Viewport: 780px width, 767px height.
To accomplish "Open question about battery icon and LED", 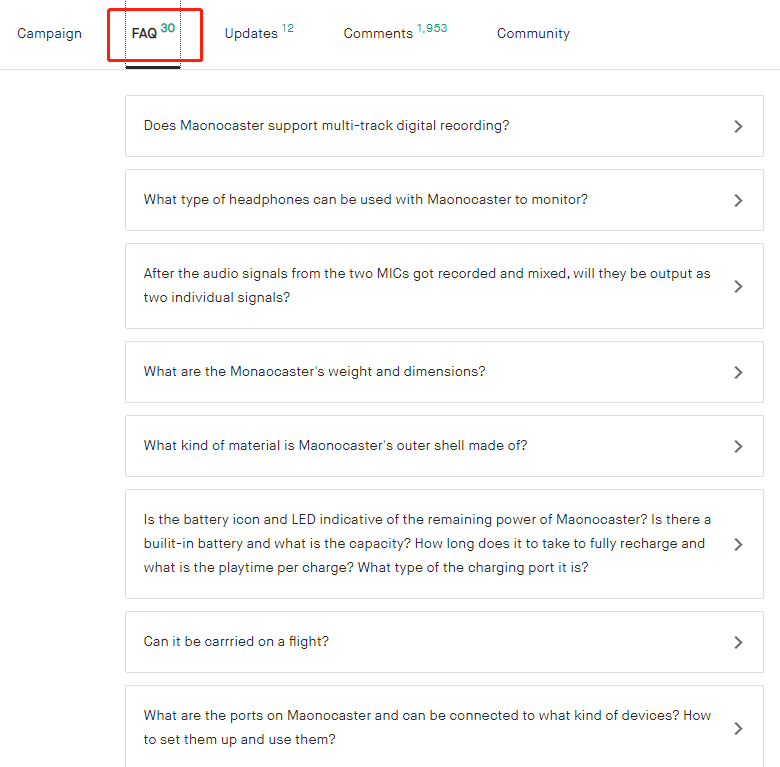I will pyautogui.click(x=427, y=544).
